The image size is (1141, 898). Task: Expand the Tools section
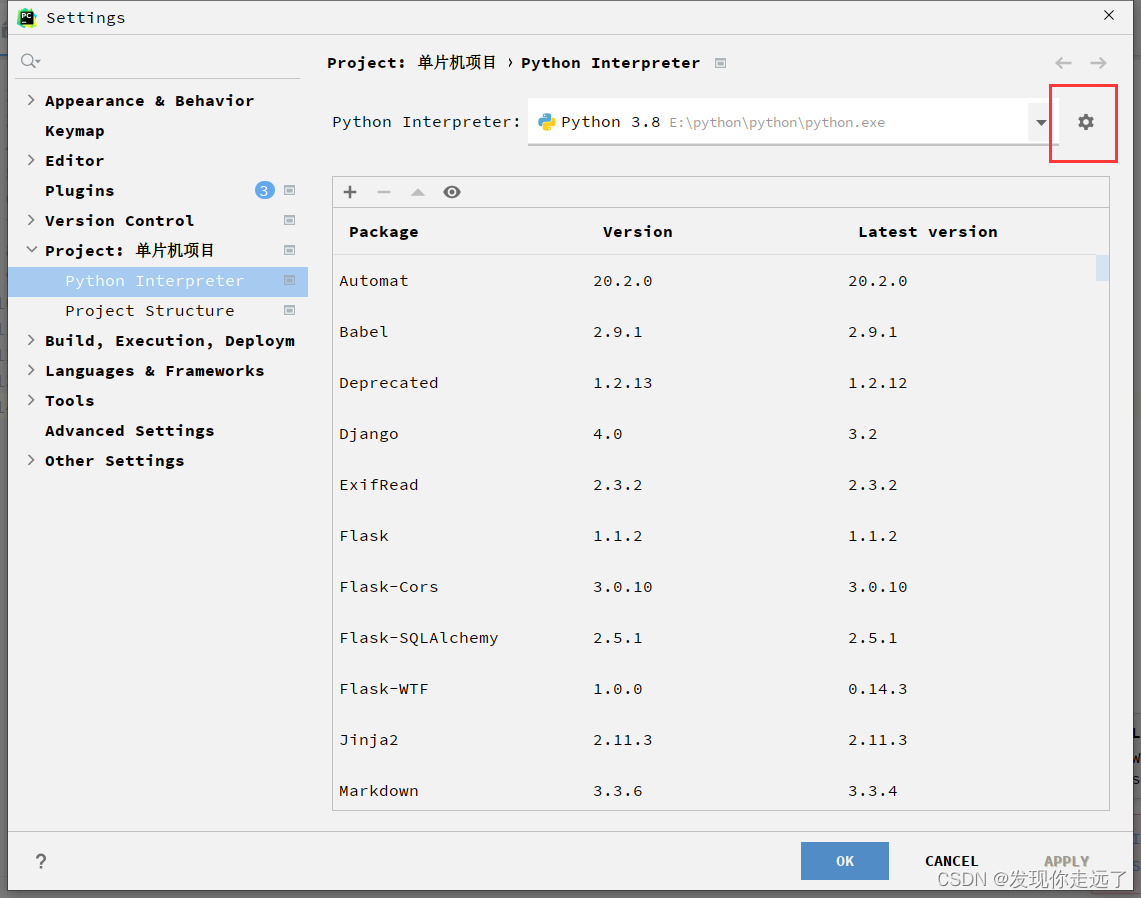click(31, 400)
